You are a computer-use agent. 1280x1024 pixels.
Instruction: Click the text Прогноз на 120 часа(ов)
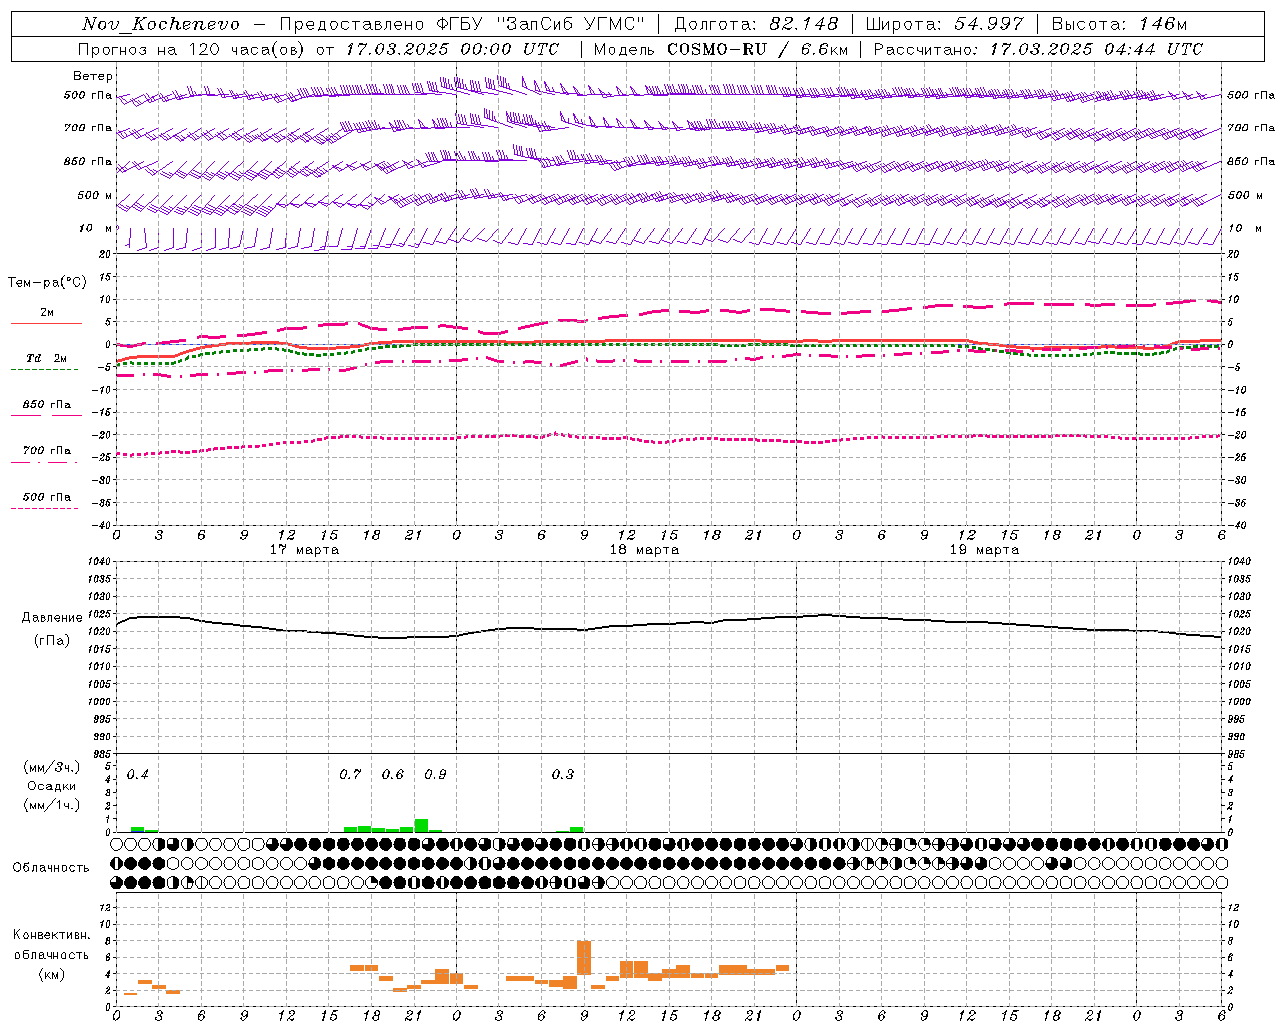pyautogui.click(x=192, y=49)
